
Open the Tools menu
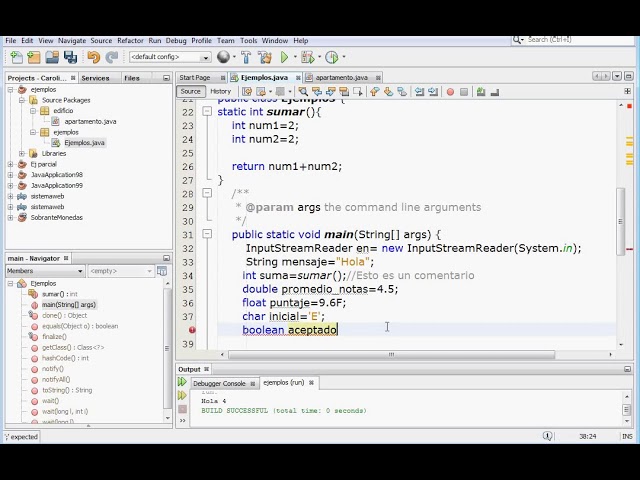248,40
